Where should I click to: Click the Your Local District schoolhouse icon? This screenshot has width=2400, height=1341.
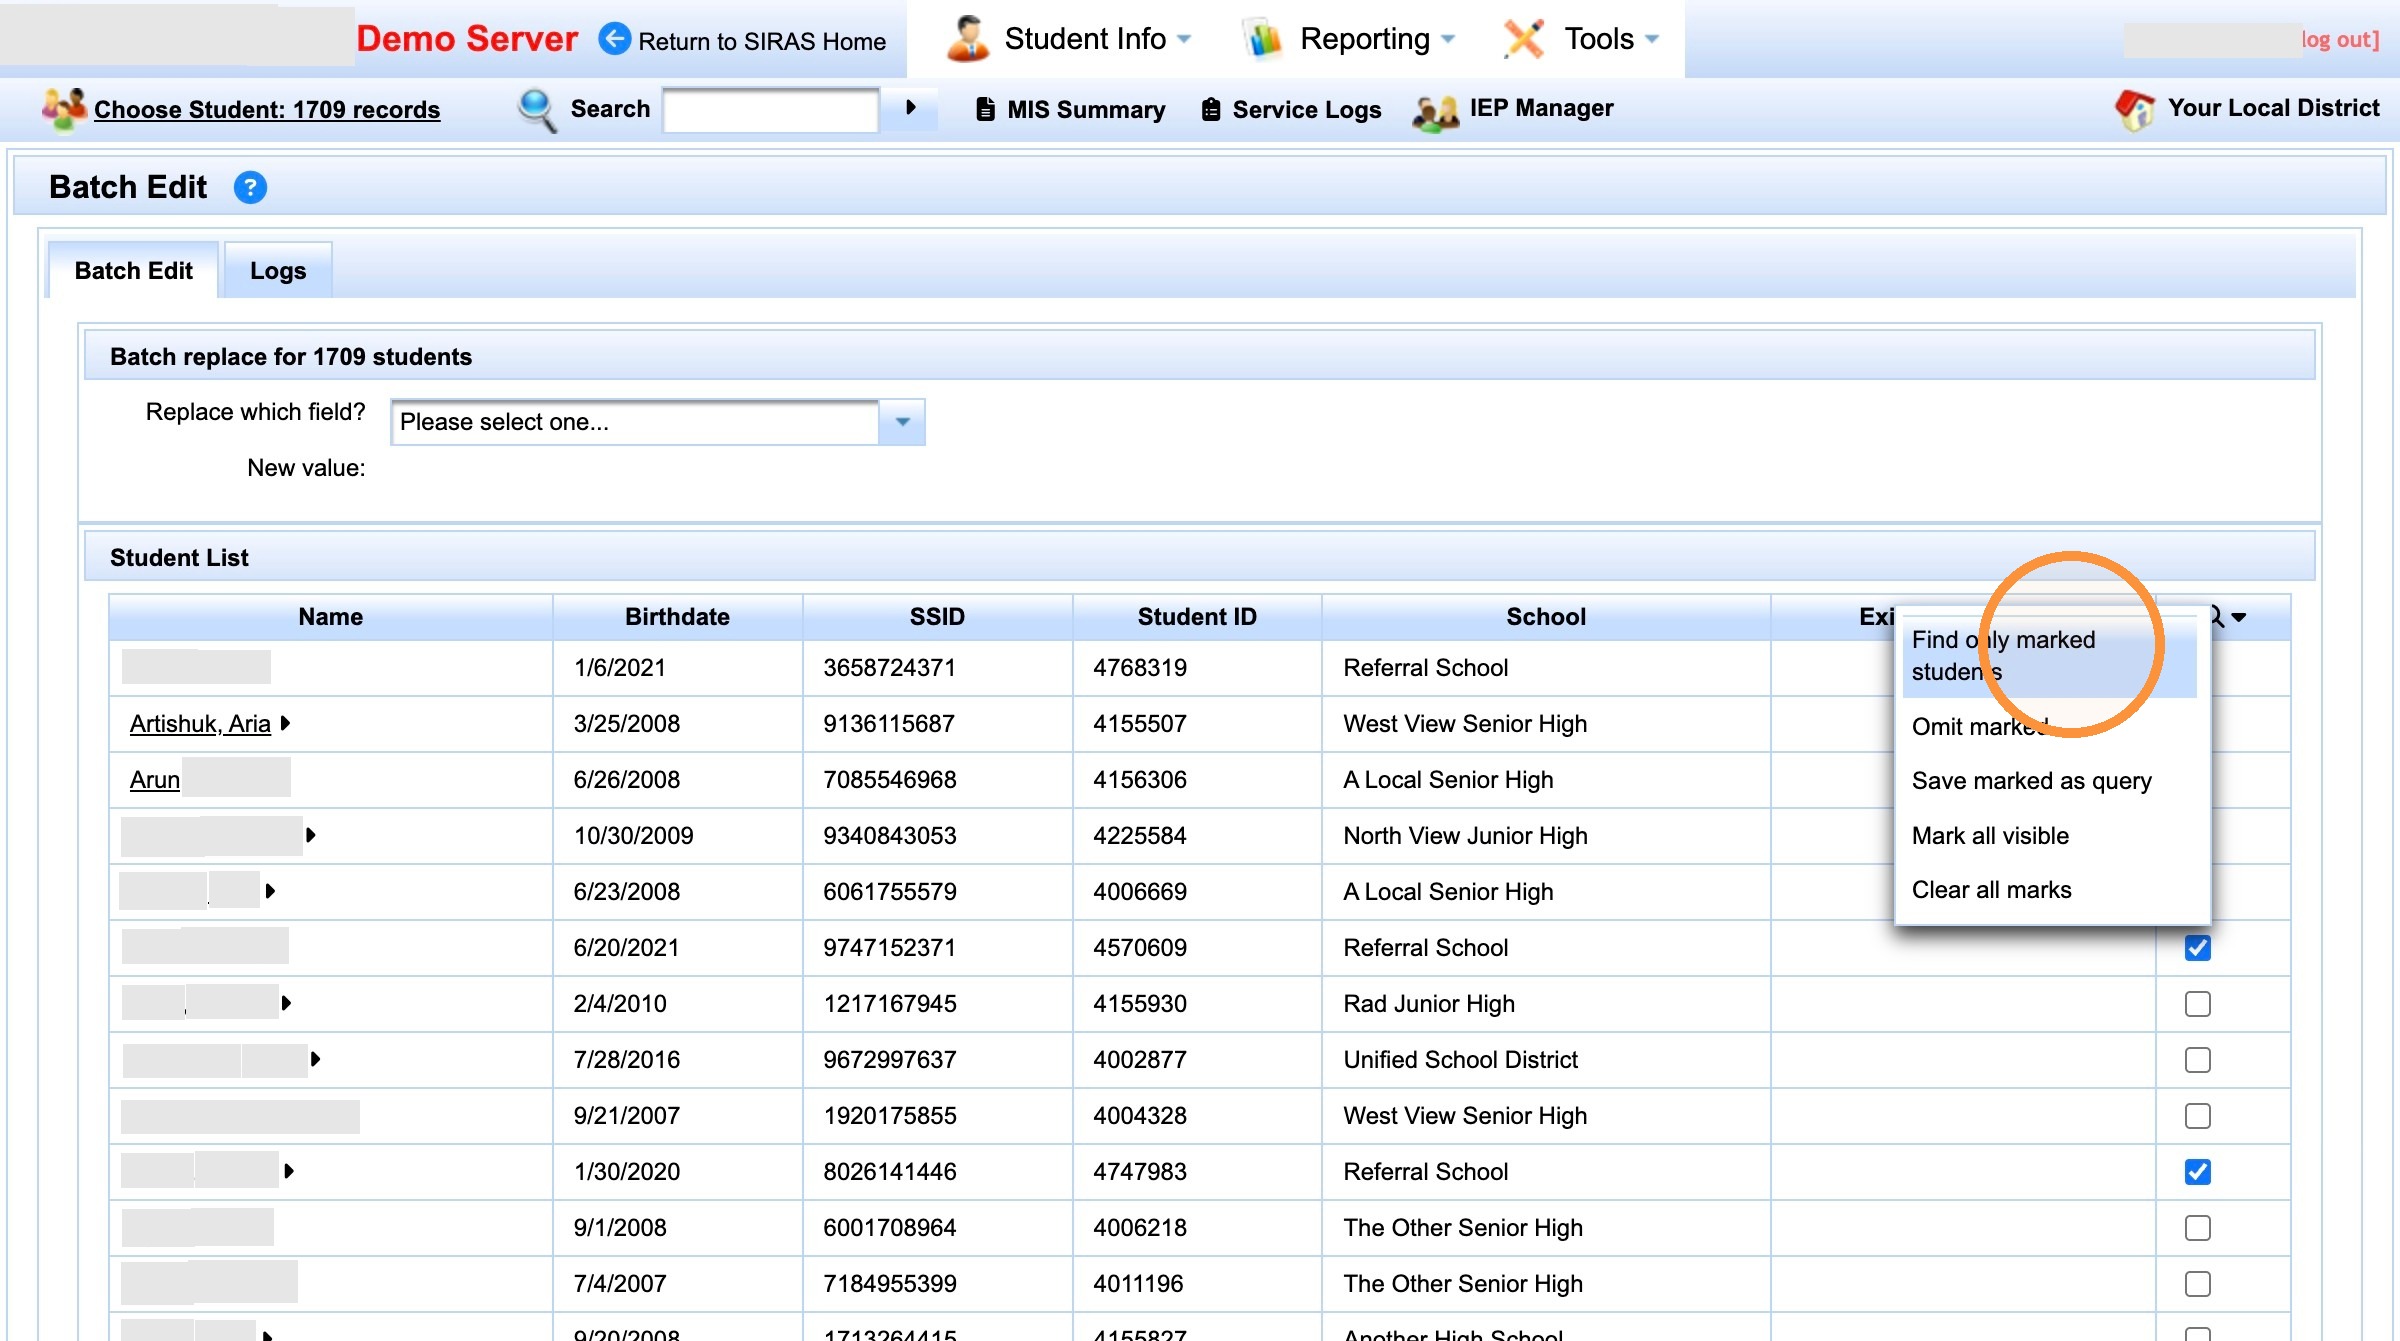tap(2134, 109)
